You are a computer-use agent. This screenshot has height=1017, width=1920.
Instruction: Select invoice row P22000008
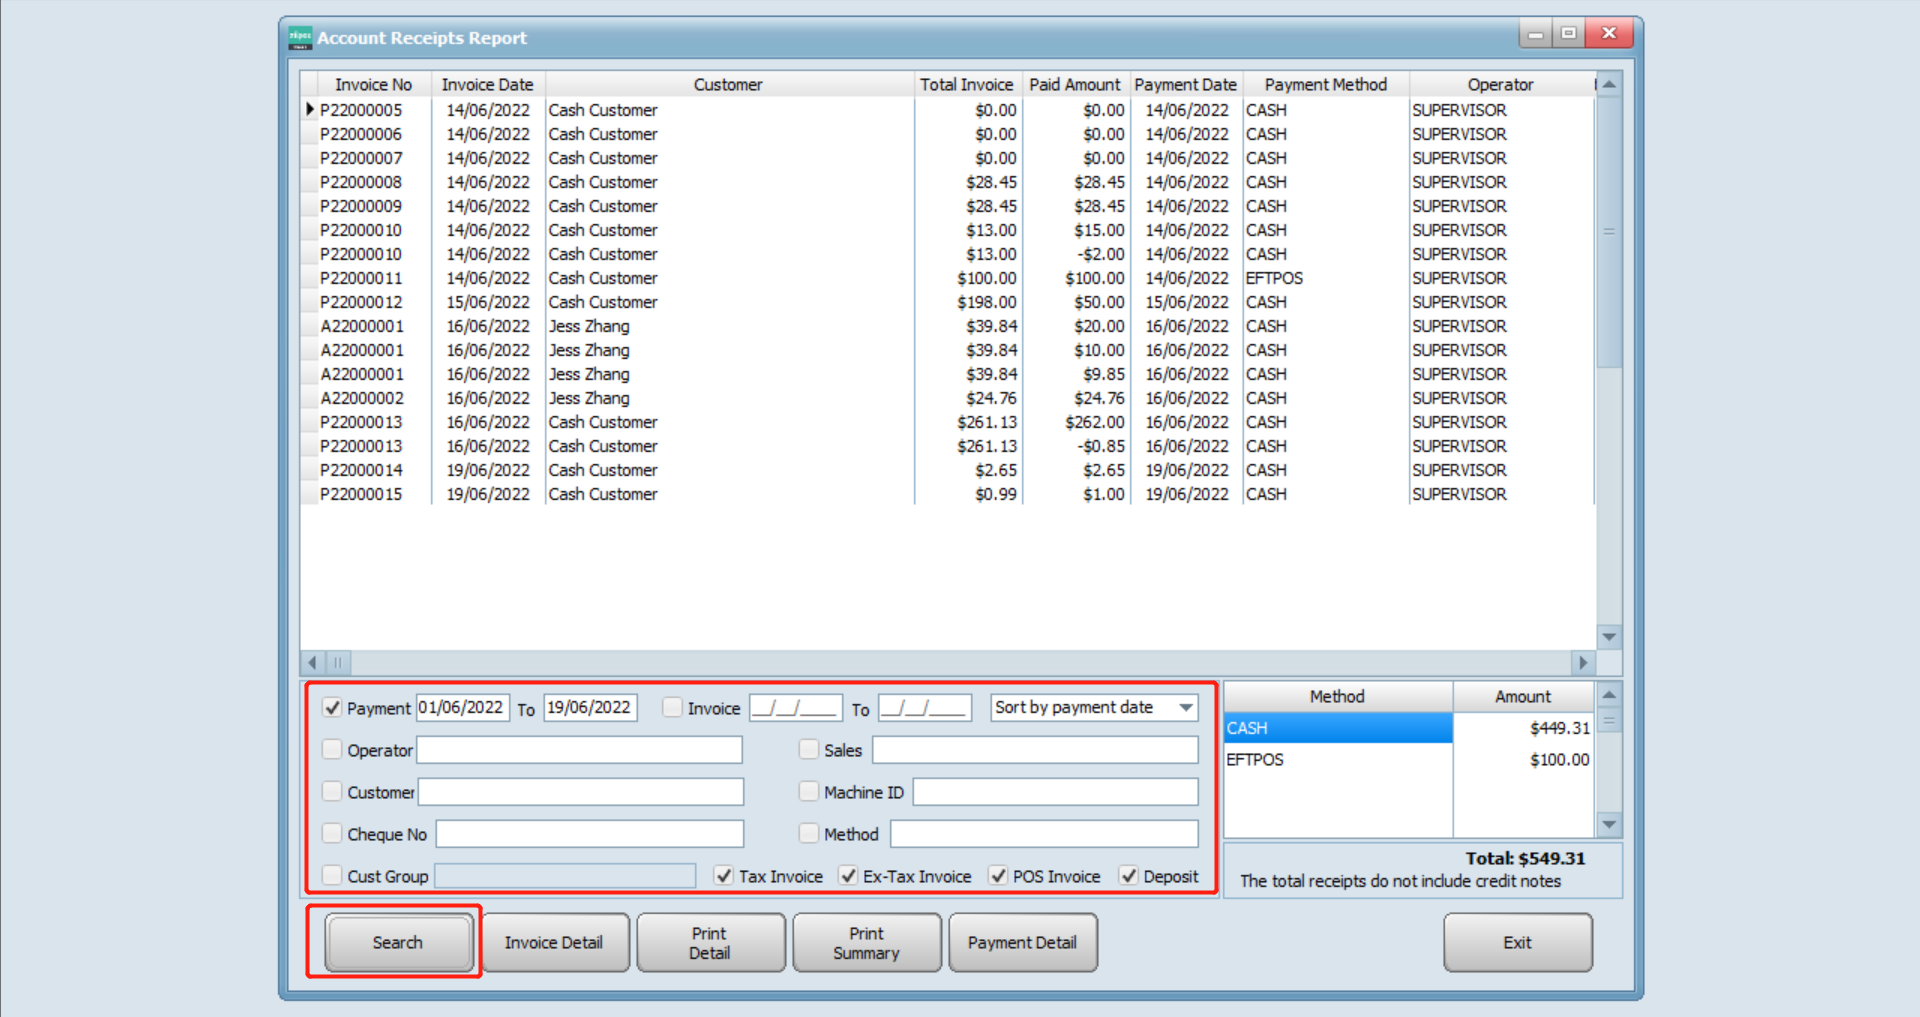946,182
